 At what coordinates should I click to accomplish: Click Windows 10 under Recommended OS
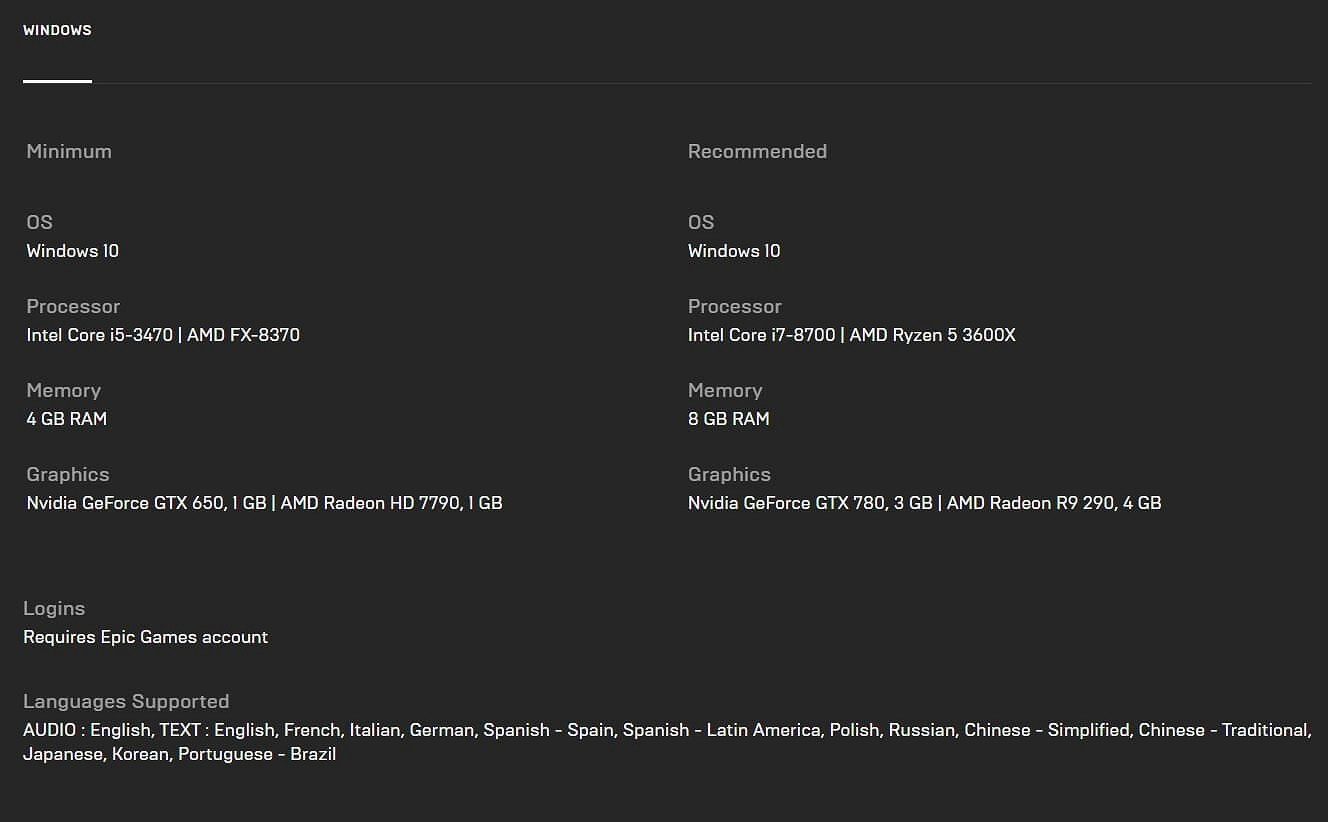[x=734, y=251]
